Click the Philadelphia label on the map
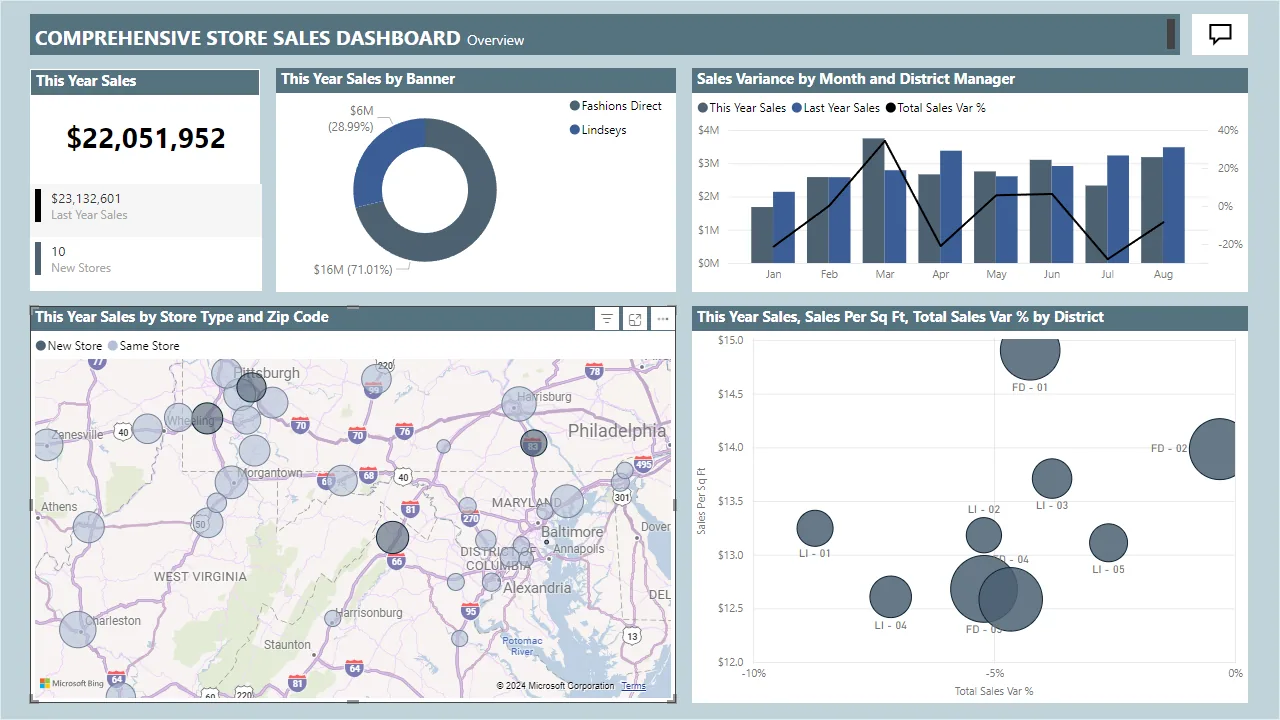This screenshot has width=1280, height=720. coord(617,431)
